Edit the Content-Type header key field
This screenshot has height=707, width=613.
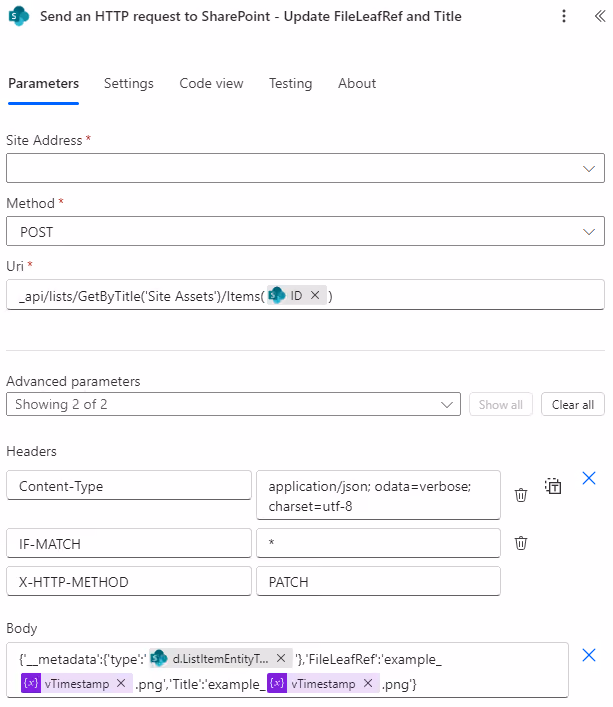tap(129, 485)
